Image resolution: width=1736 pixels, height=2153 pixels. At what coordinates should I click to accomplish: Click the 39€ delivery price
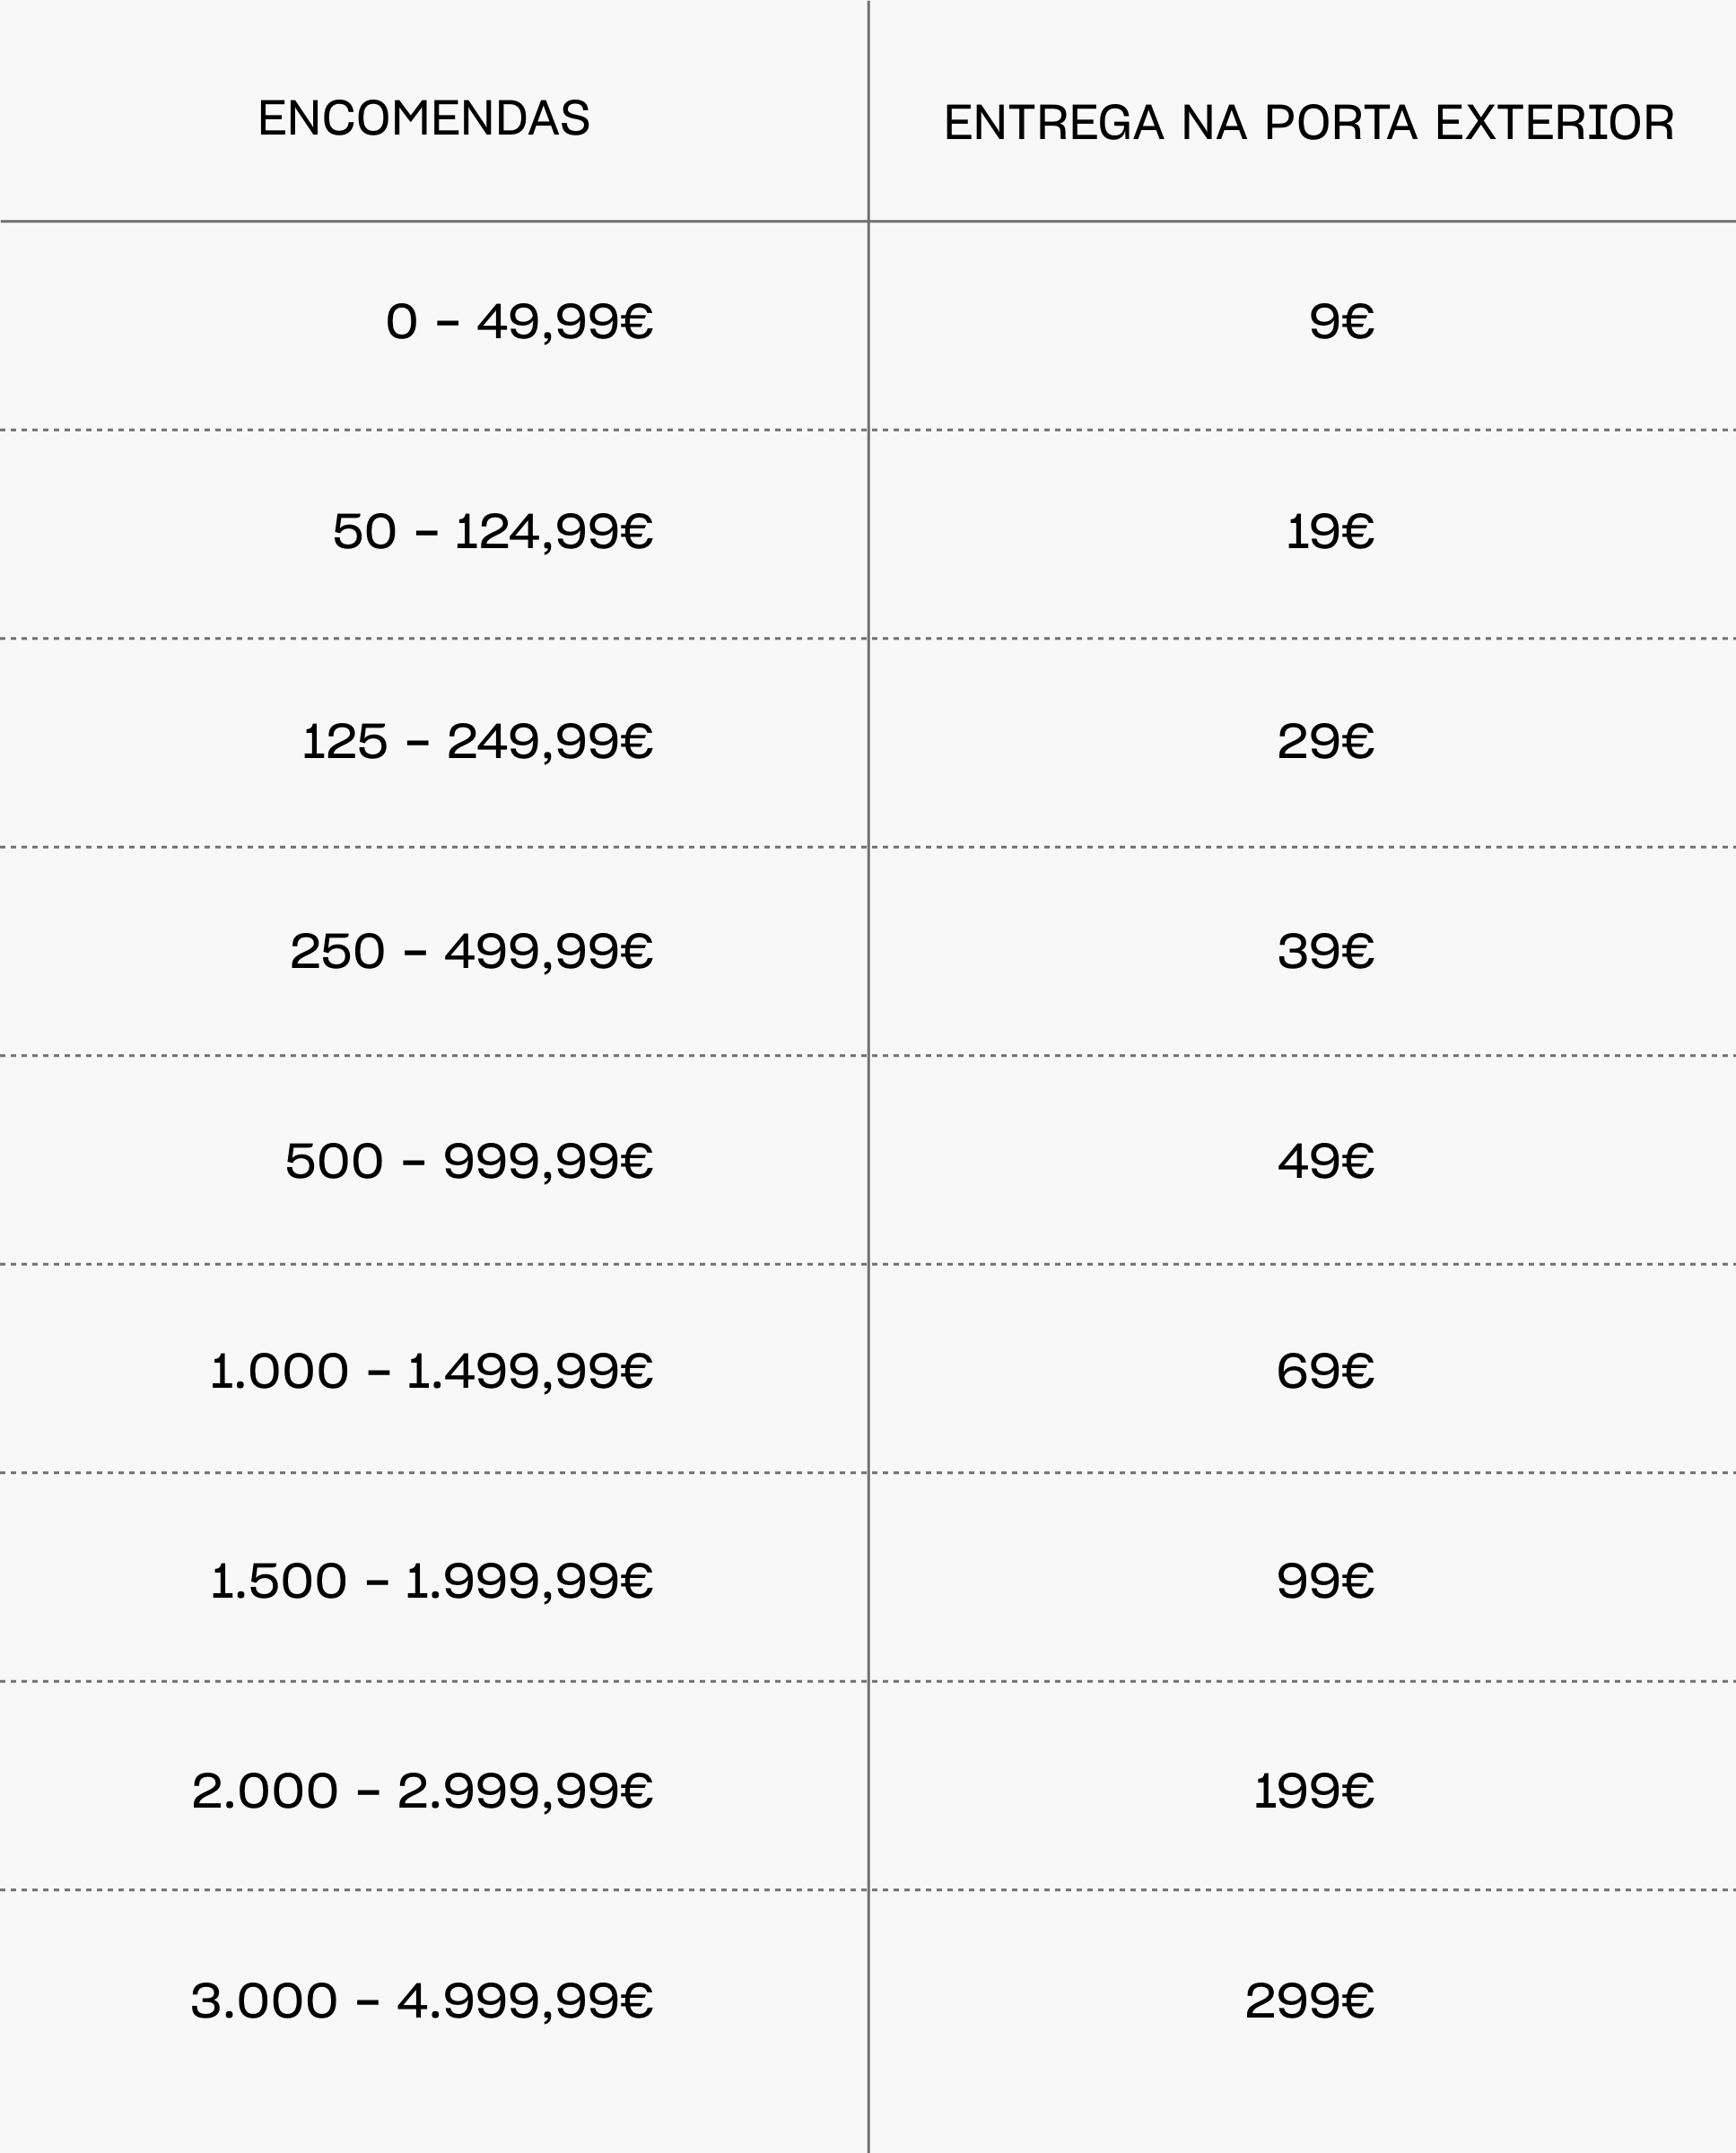1326,951
